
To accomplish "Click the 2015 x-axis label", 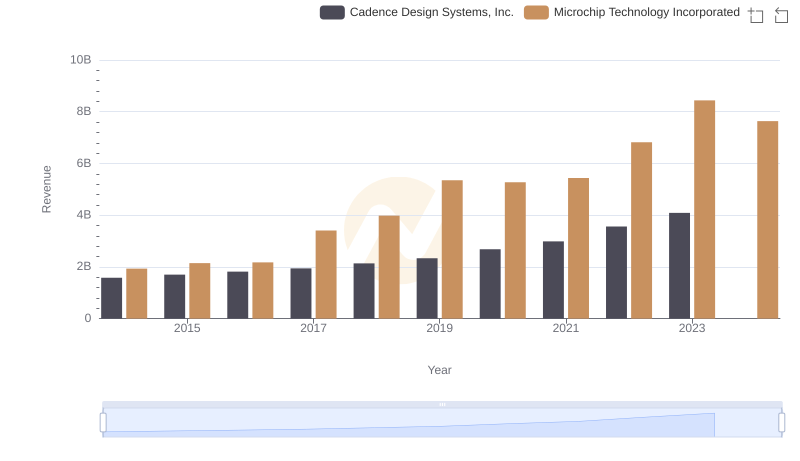I will [187, 328].
